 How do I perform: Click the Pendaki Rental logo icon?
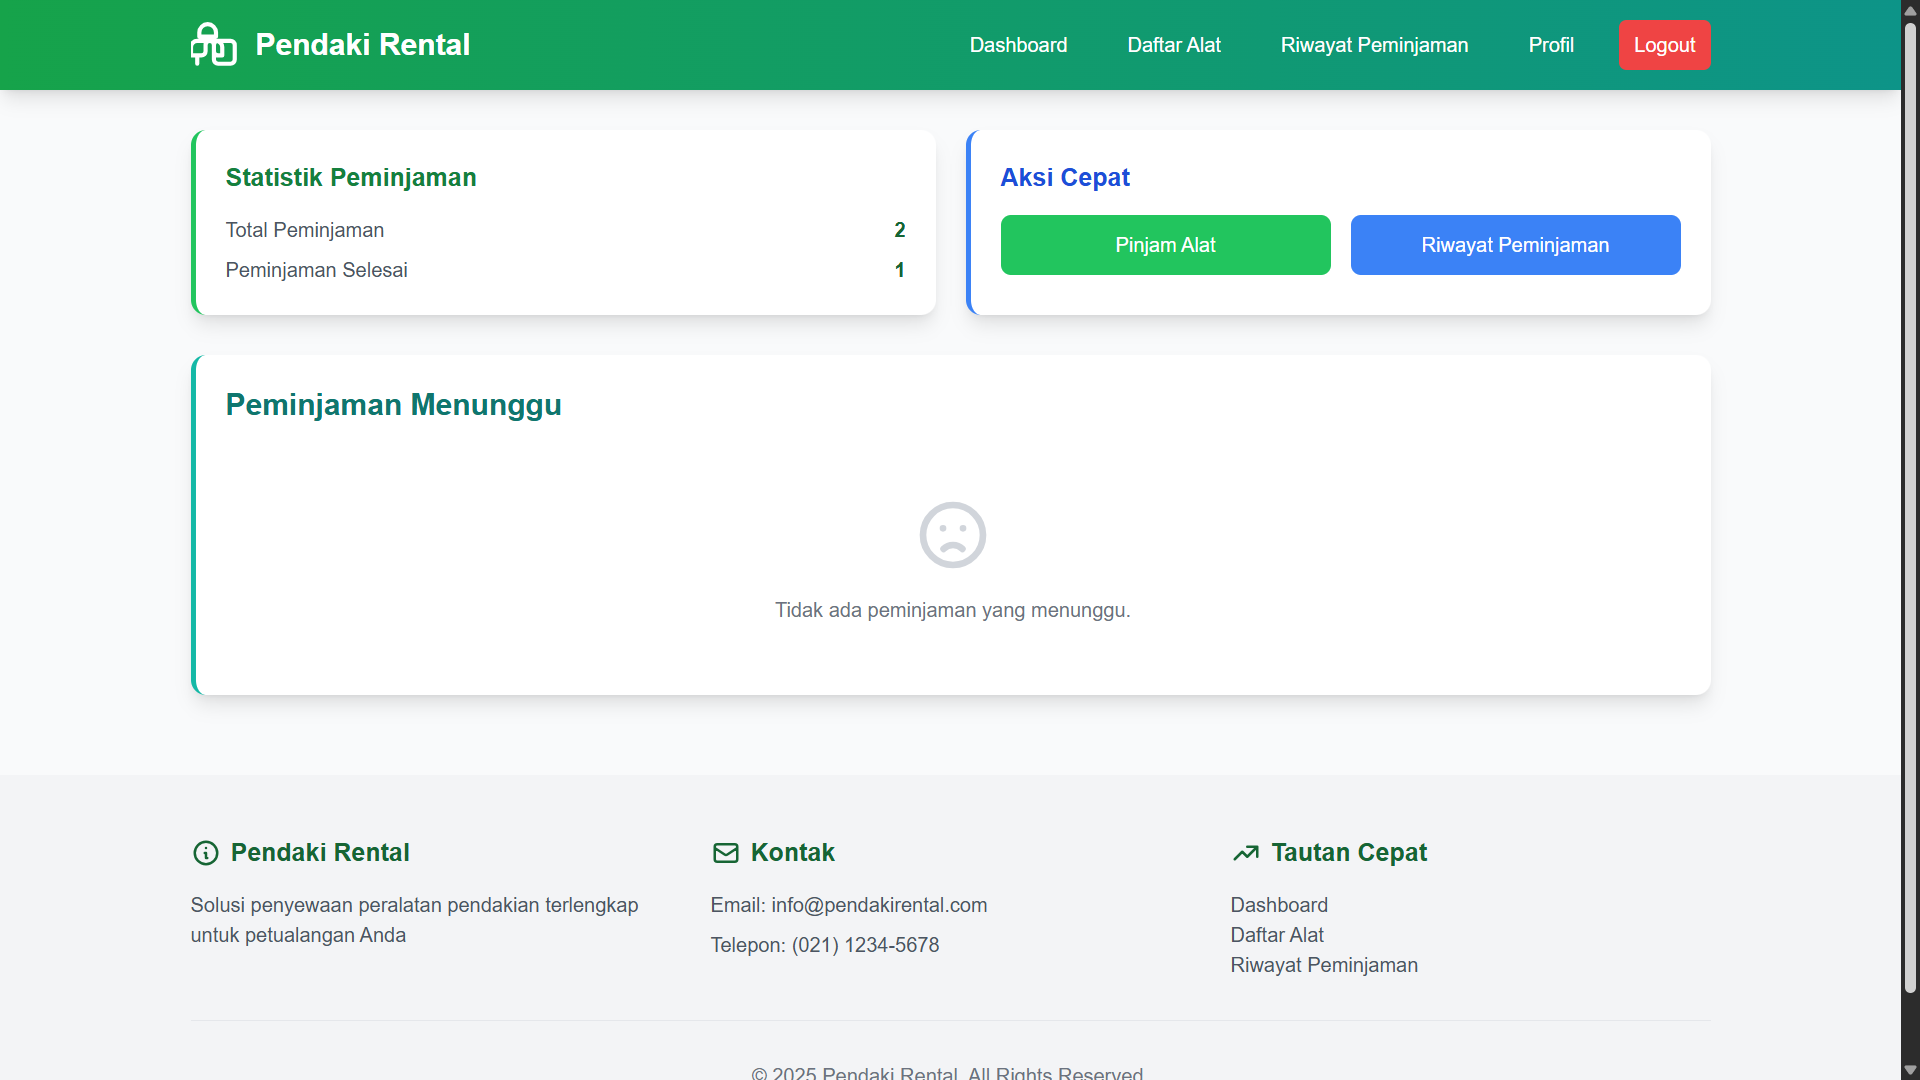point(213,44)
